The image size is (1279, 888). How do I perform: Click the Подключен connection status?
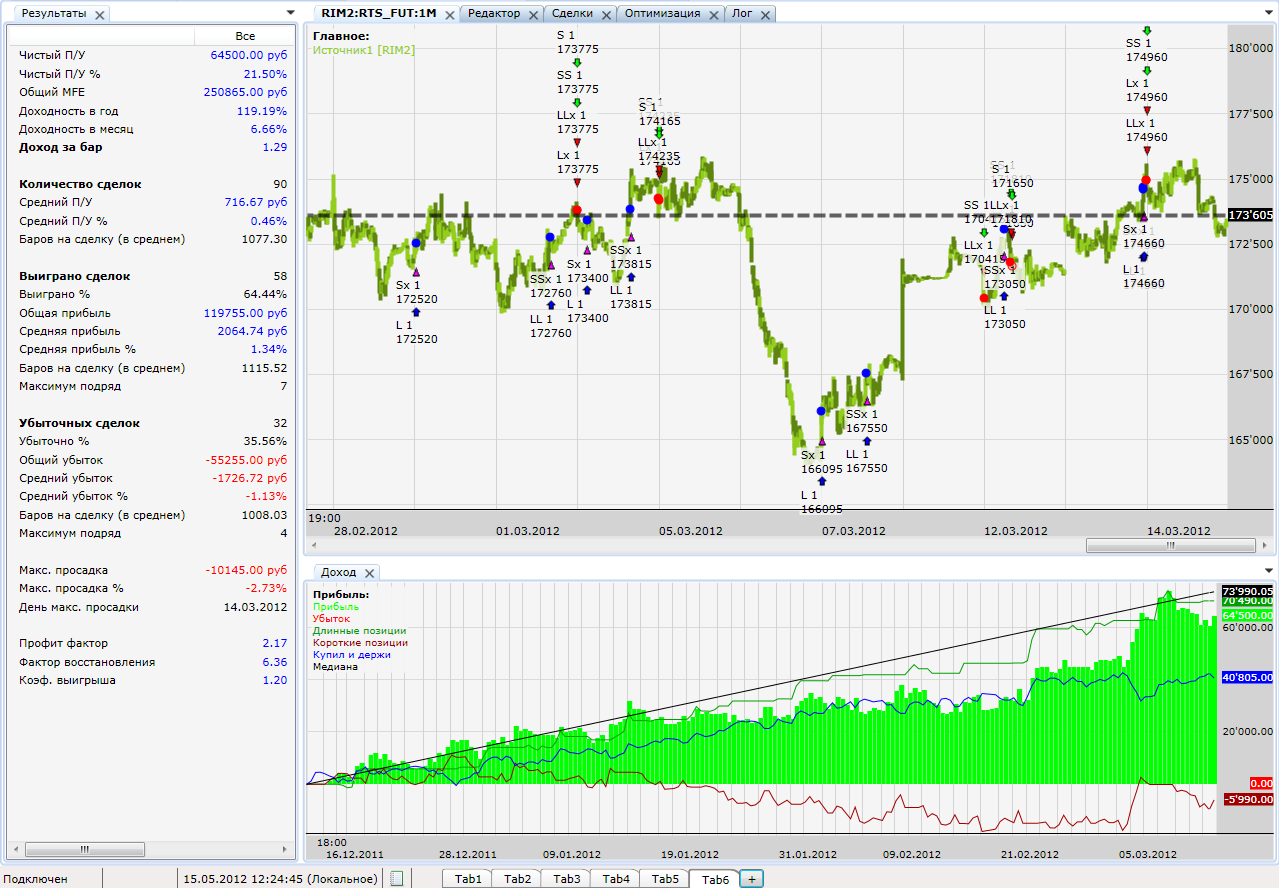pos(35,879)
